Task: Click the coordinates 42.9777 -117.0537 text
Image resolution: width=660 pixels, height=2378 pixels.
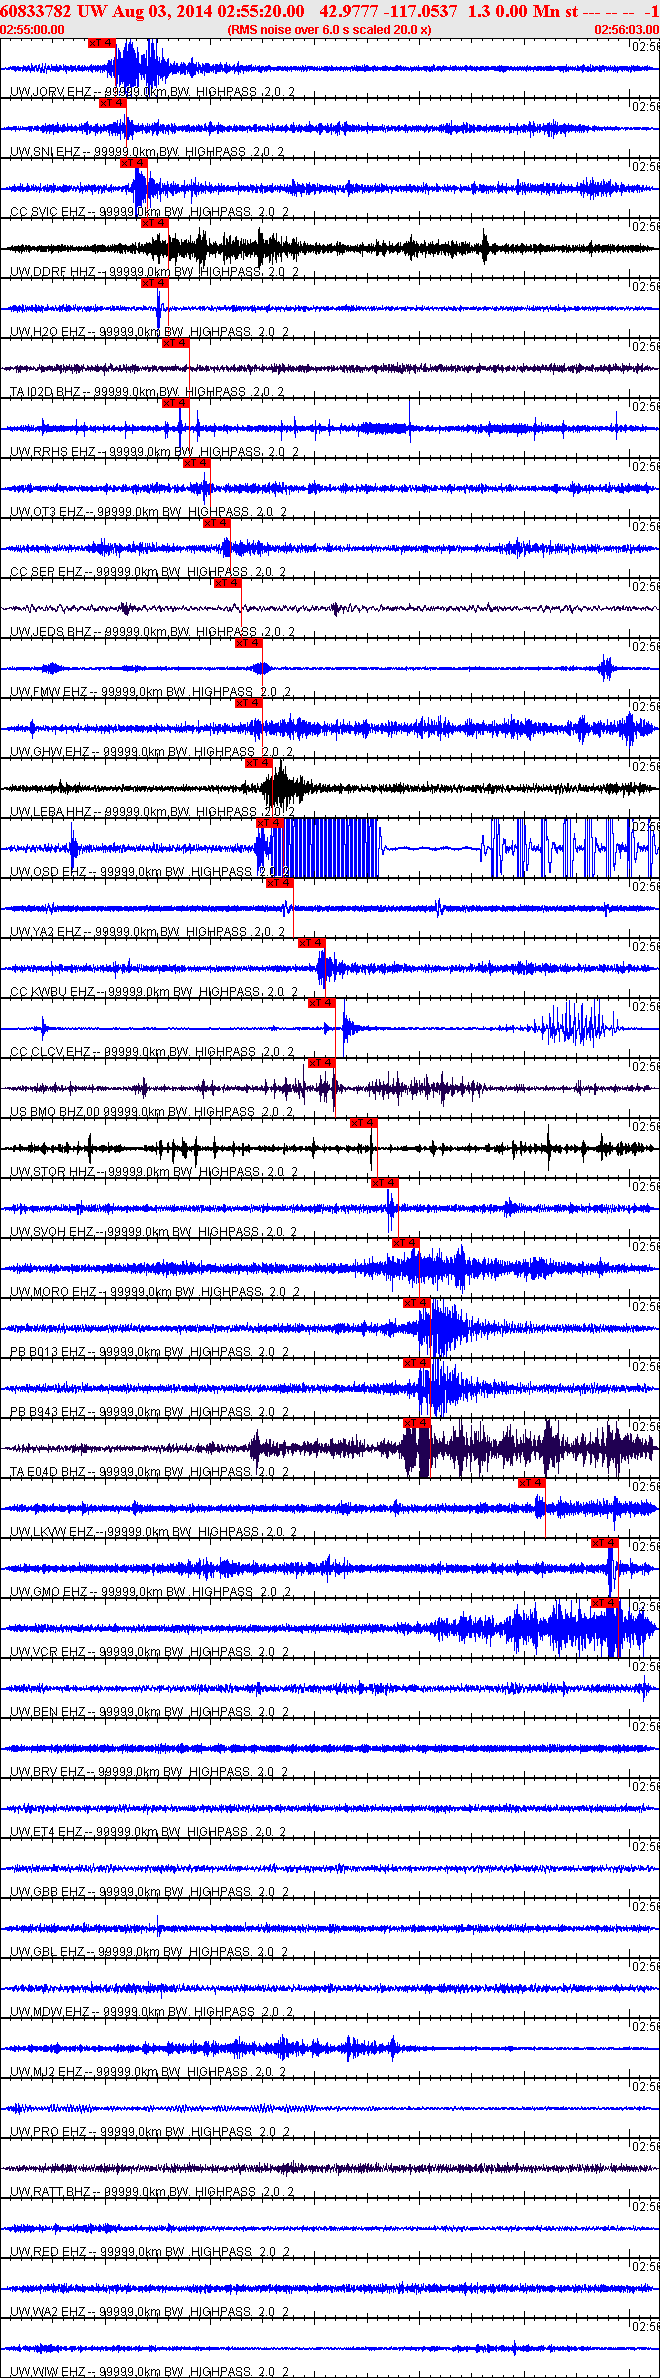Action: [388, 11]
